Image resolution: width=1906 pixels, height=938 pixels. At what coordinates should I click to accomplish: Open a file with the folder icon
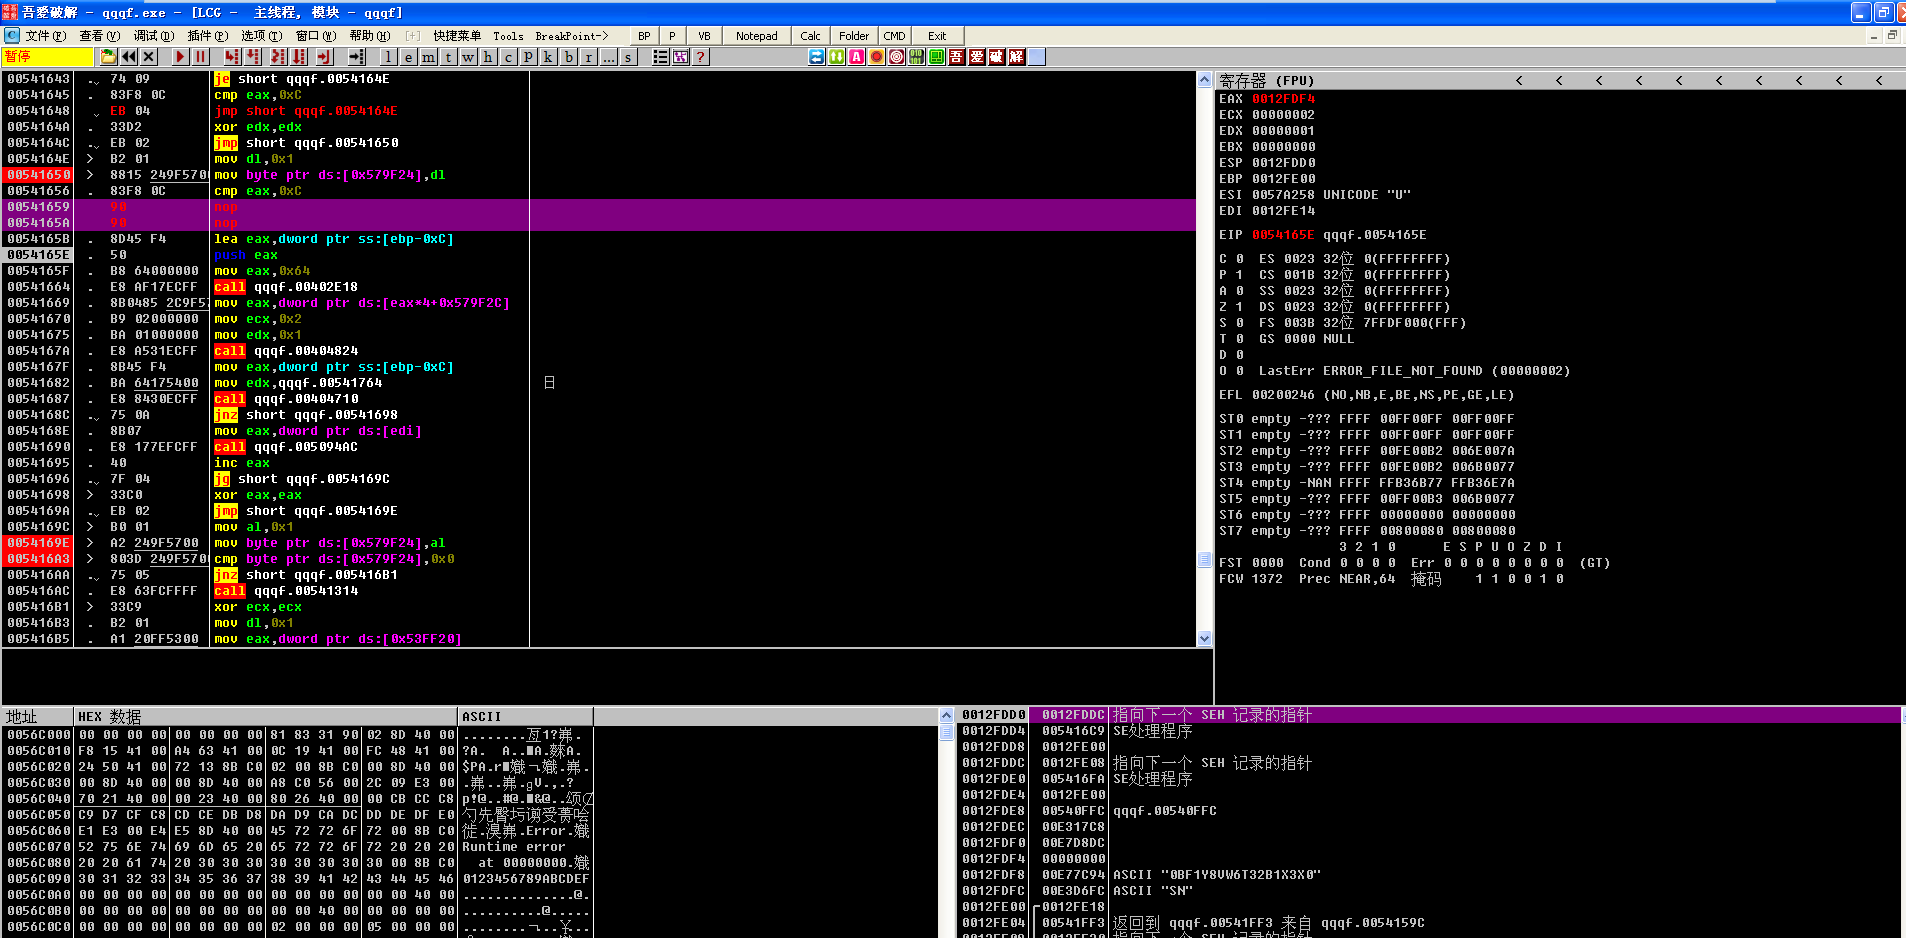pyautogui.click(x=108, y=57)
